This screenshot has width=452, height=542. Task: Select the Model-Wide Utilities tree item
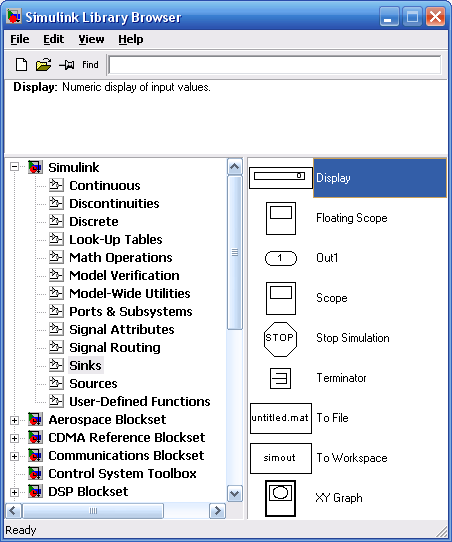(130, 293)
